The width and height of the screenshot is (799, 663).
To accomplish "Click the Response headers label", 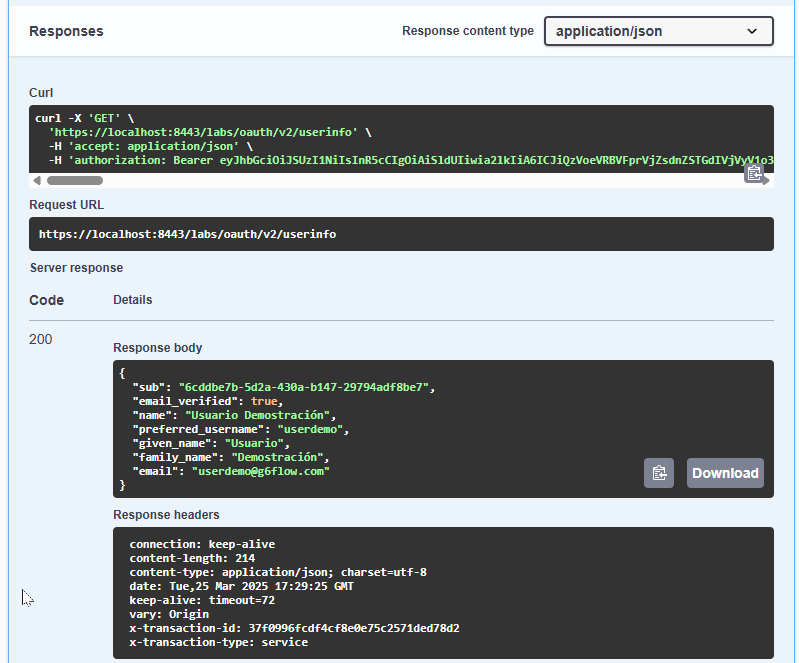I will click(x=166, y=515).
